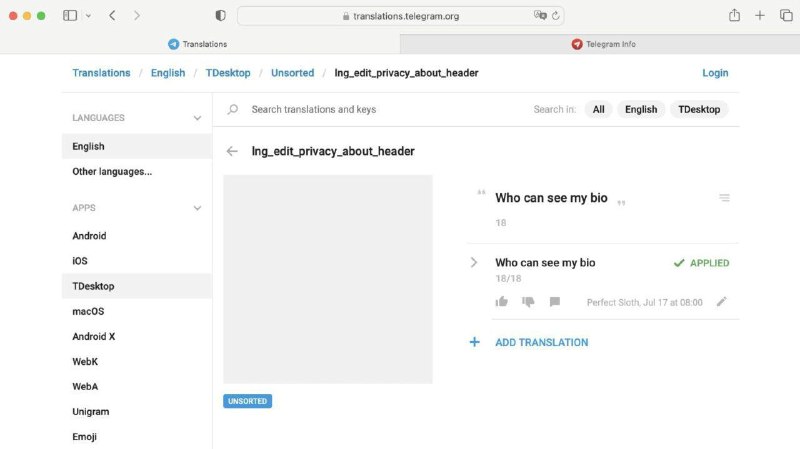Open the TDesktop breadcrumb link
The width and height of the screenshot is (800, 449).
tap(228, 73)
